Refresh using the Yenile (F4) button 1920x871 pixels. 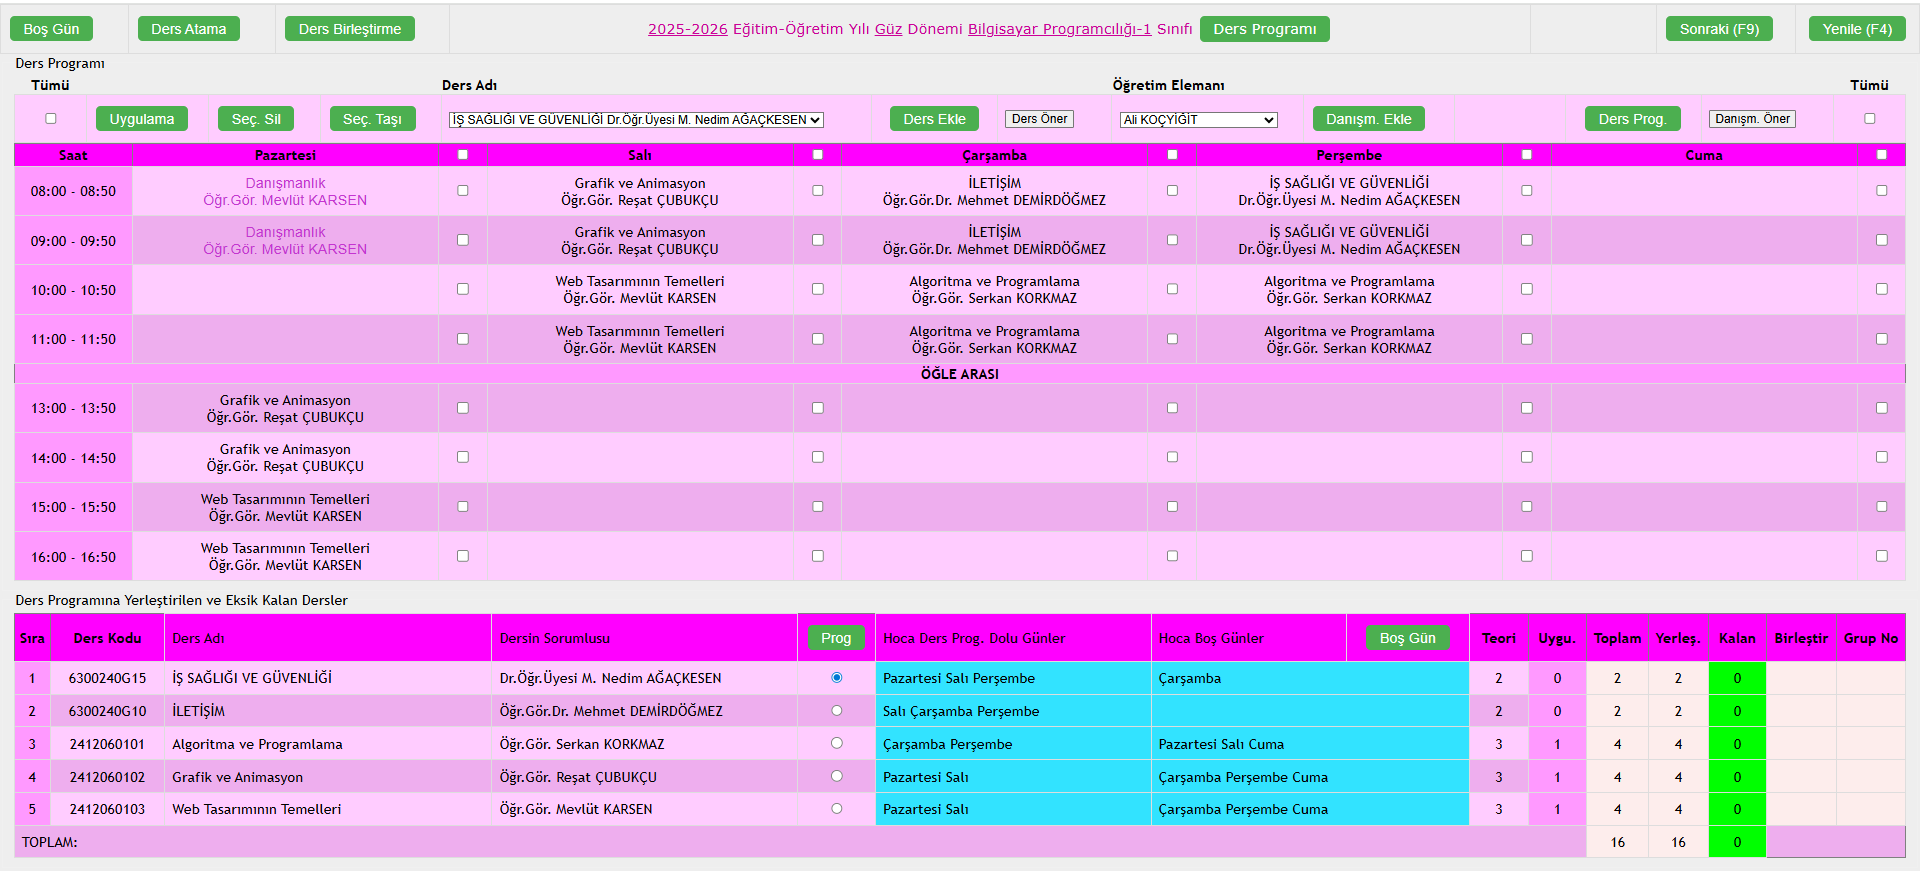[x=1856, y=29]
